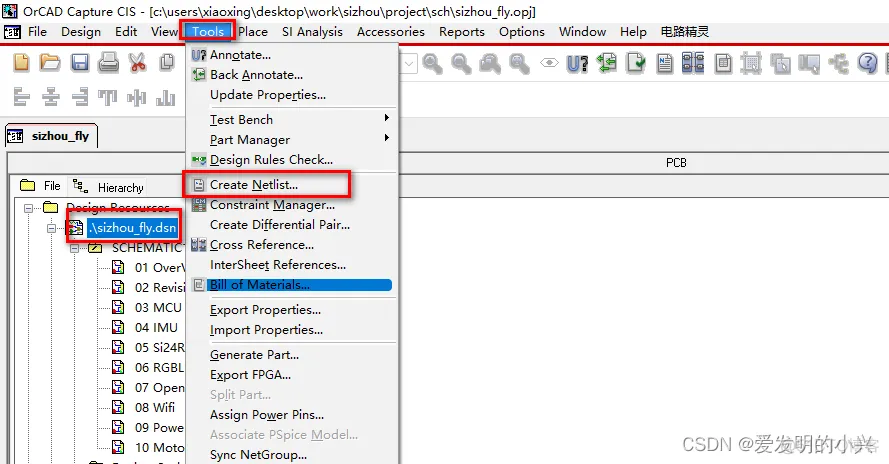
Task: Click the Align Center horizontally icon
Action: 50,97
